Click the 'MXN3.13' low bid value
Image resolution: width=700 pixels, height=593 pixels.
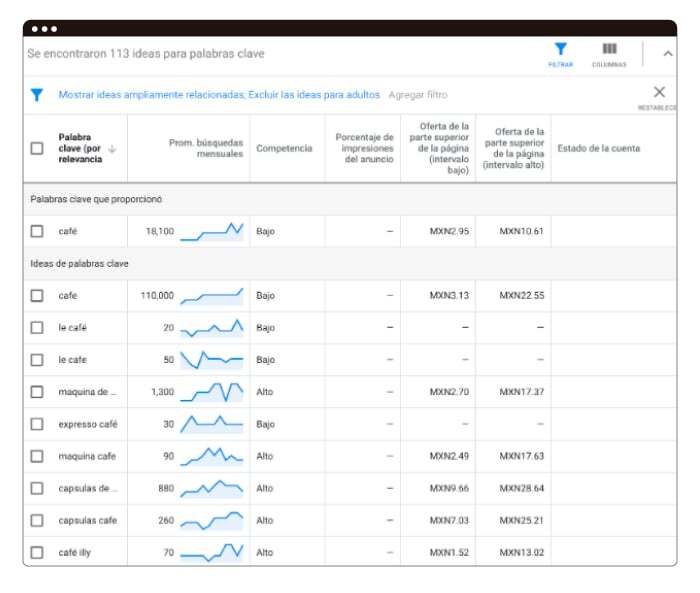(449, 295)
